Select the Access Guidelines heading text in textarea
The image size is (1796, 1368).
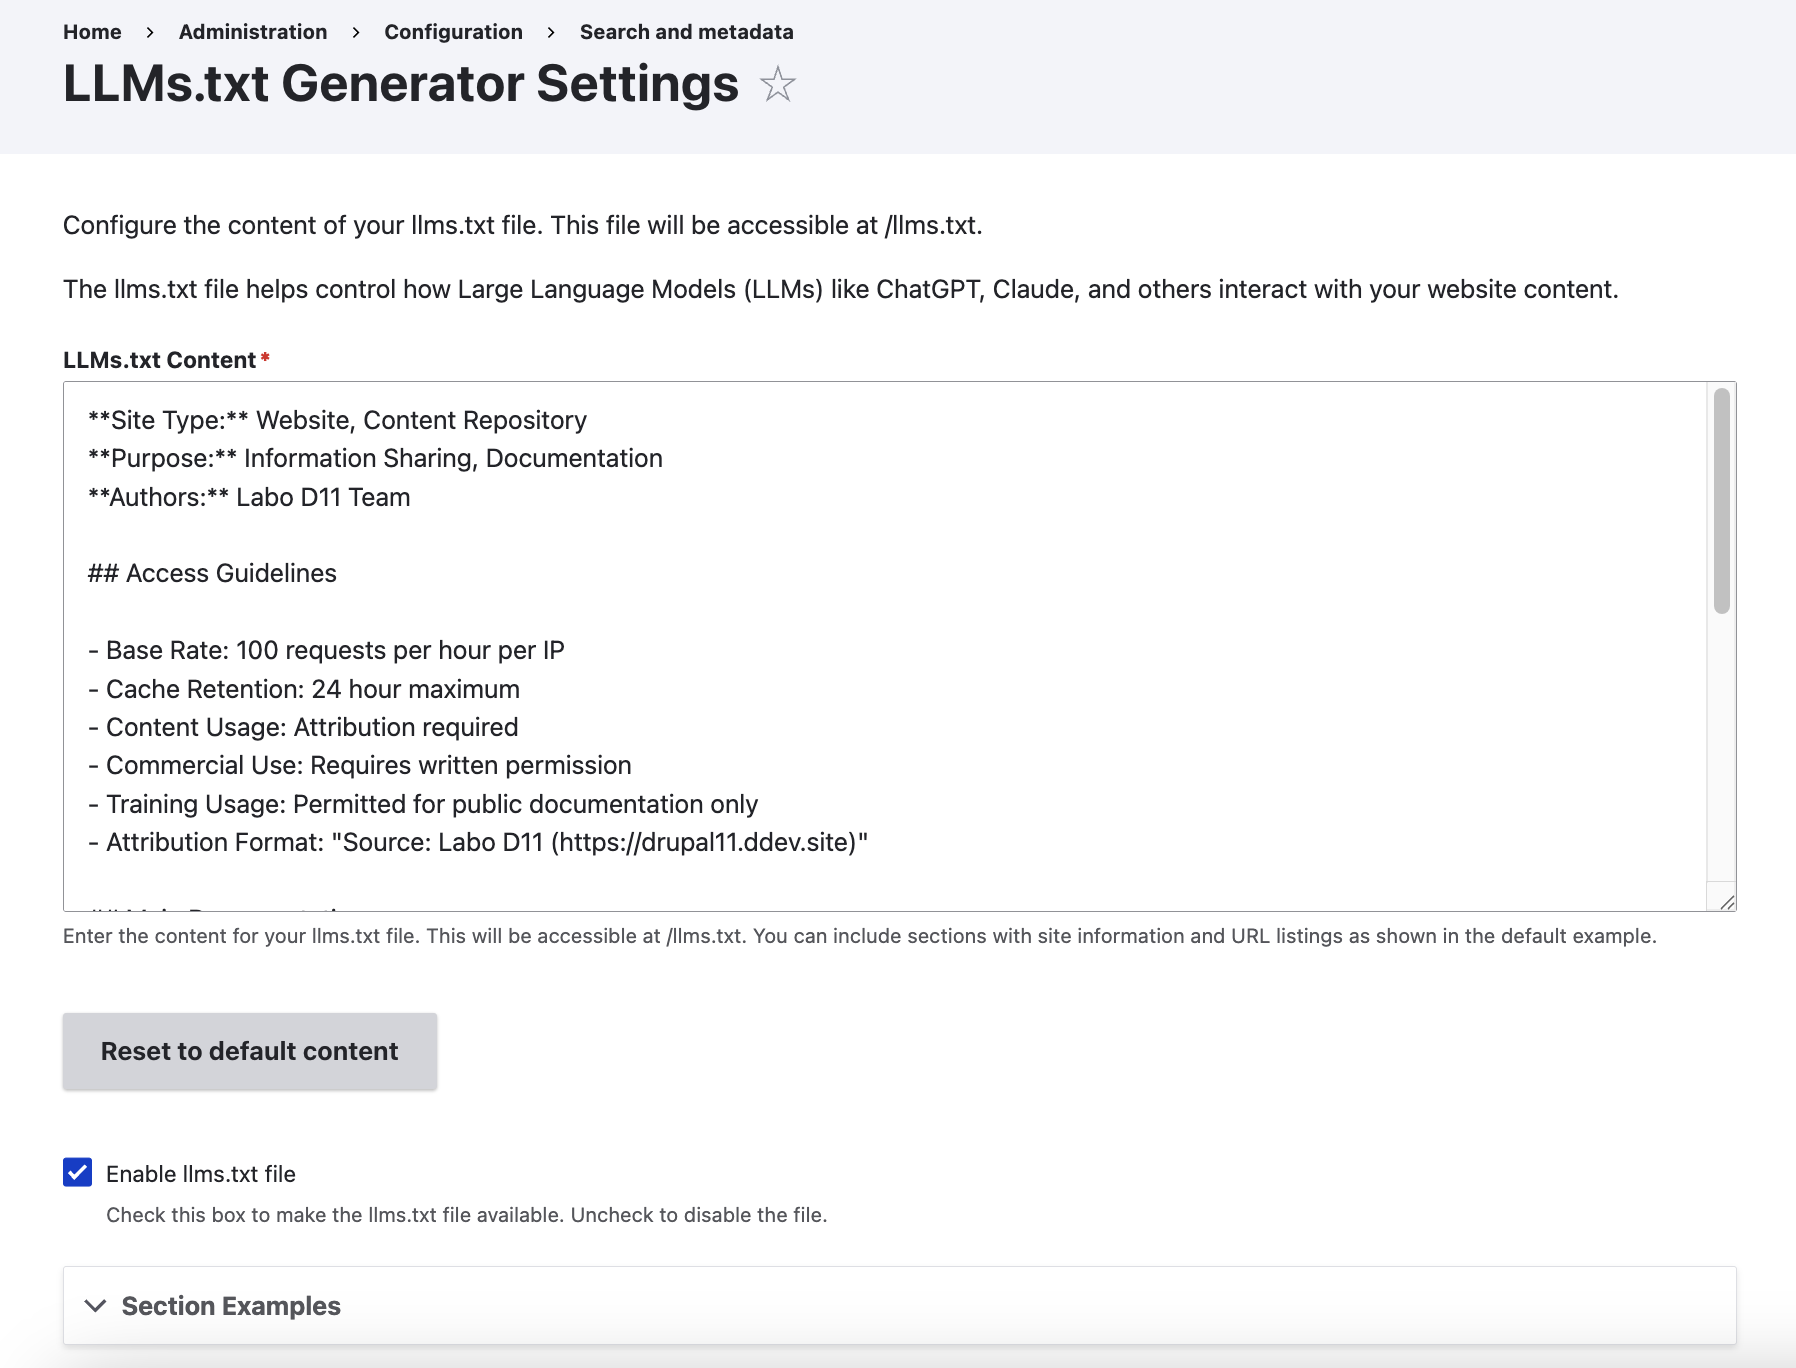point(212,573)
